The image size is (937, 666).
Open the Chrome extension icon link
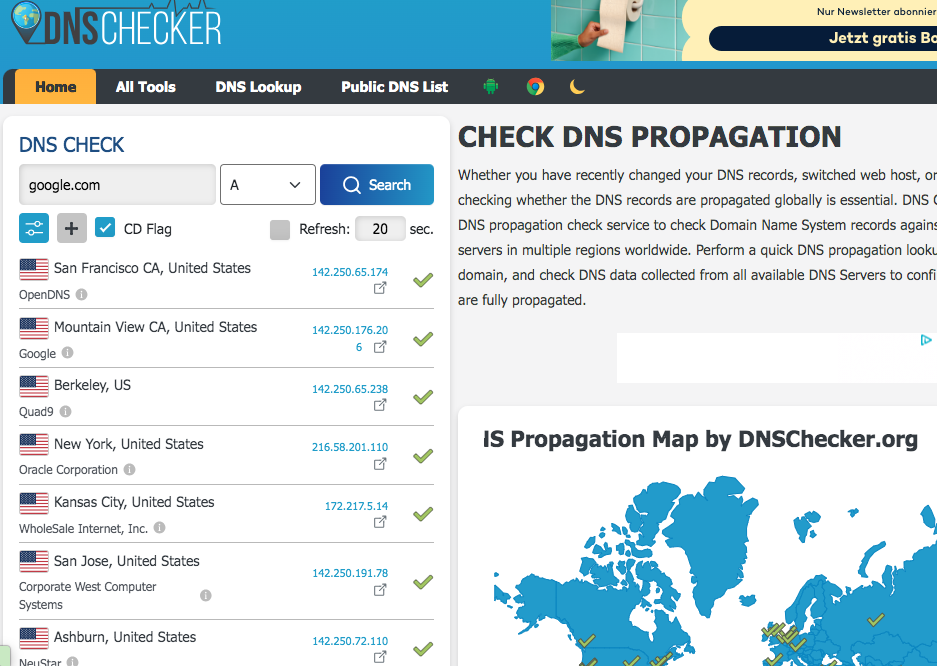pos(535,87)
